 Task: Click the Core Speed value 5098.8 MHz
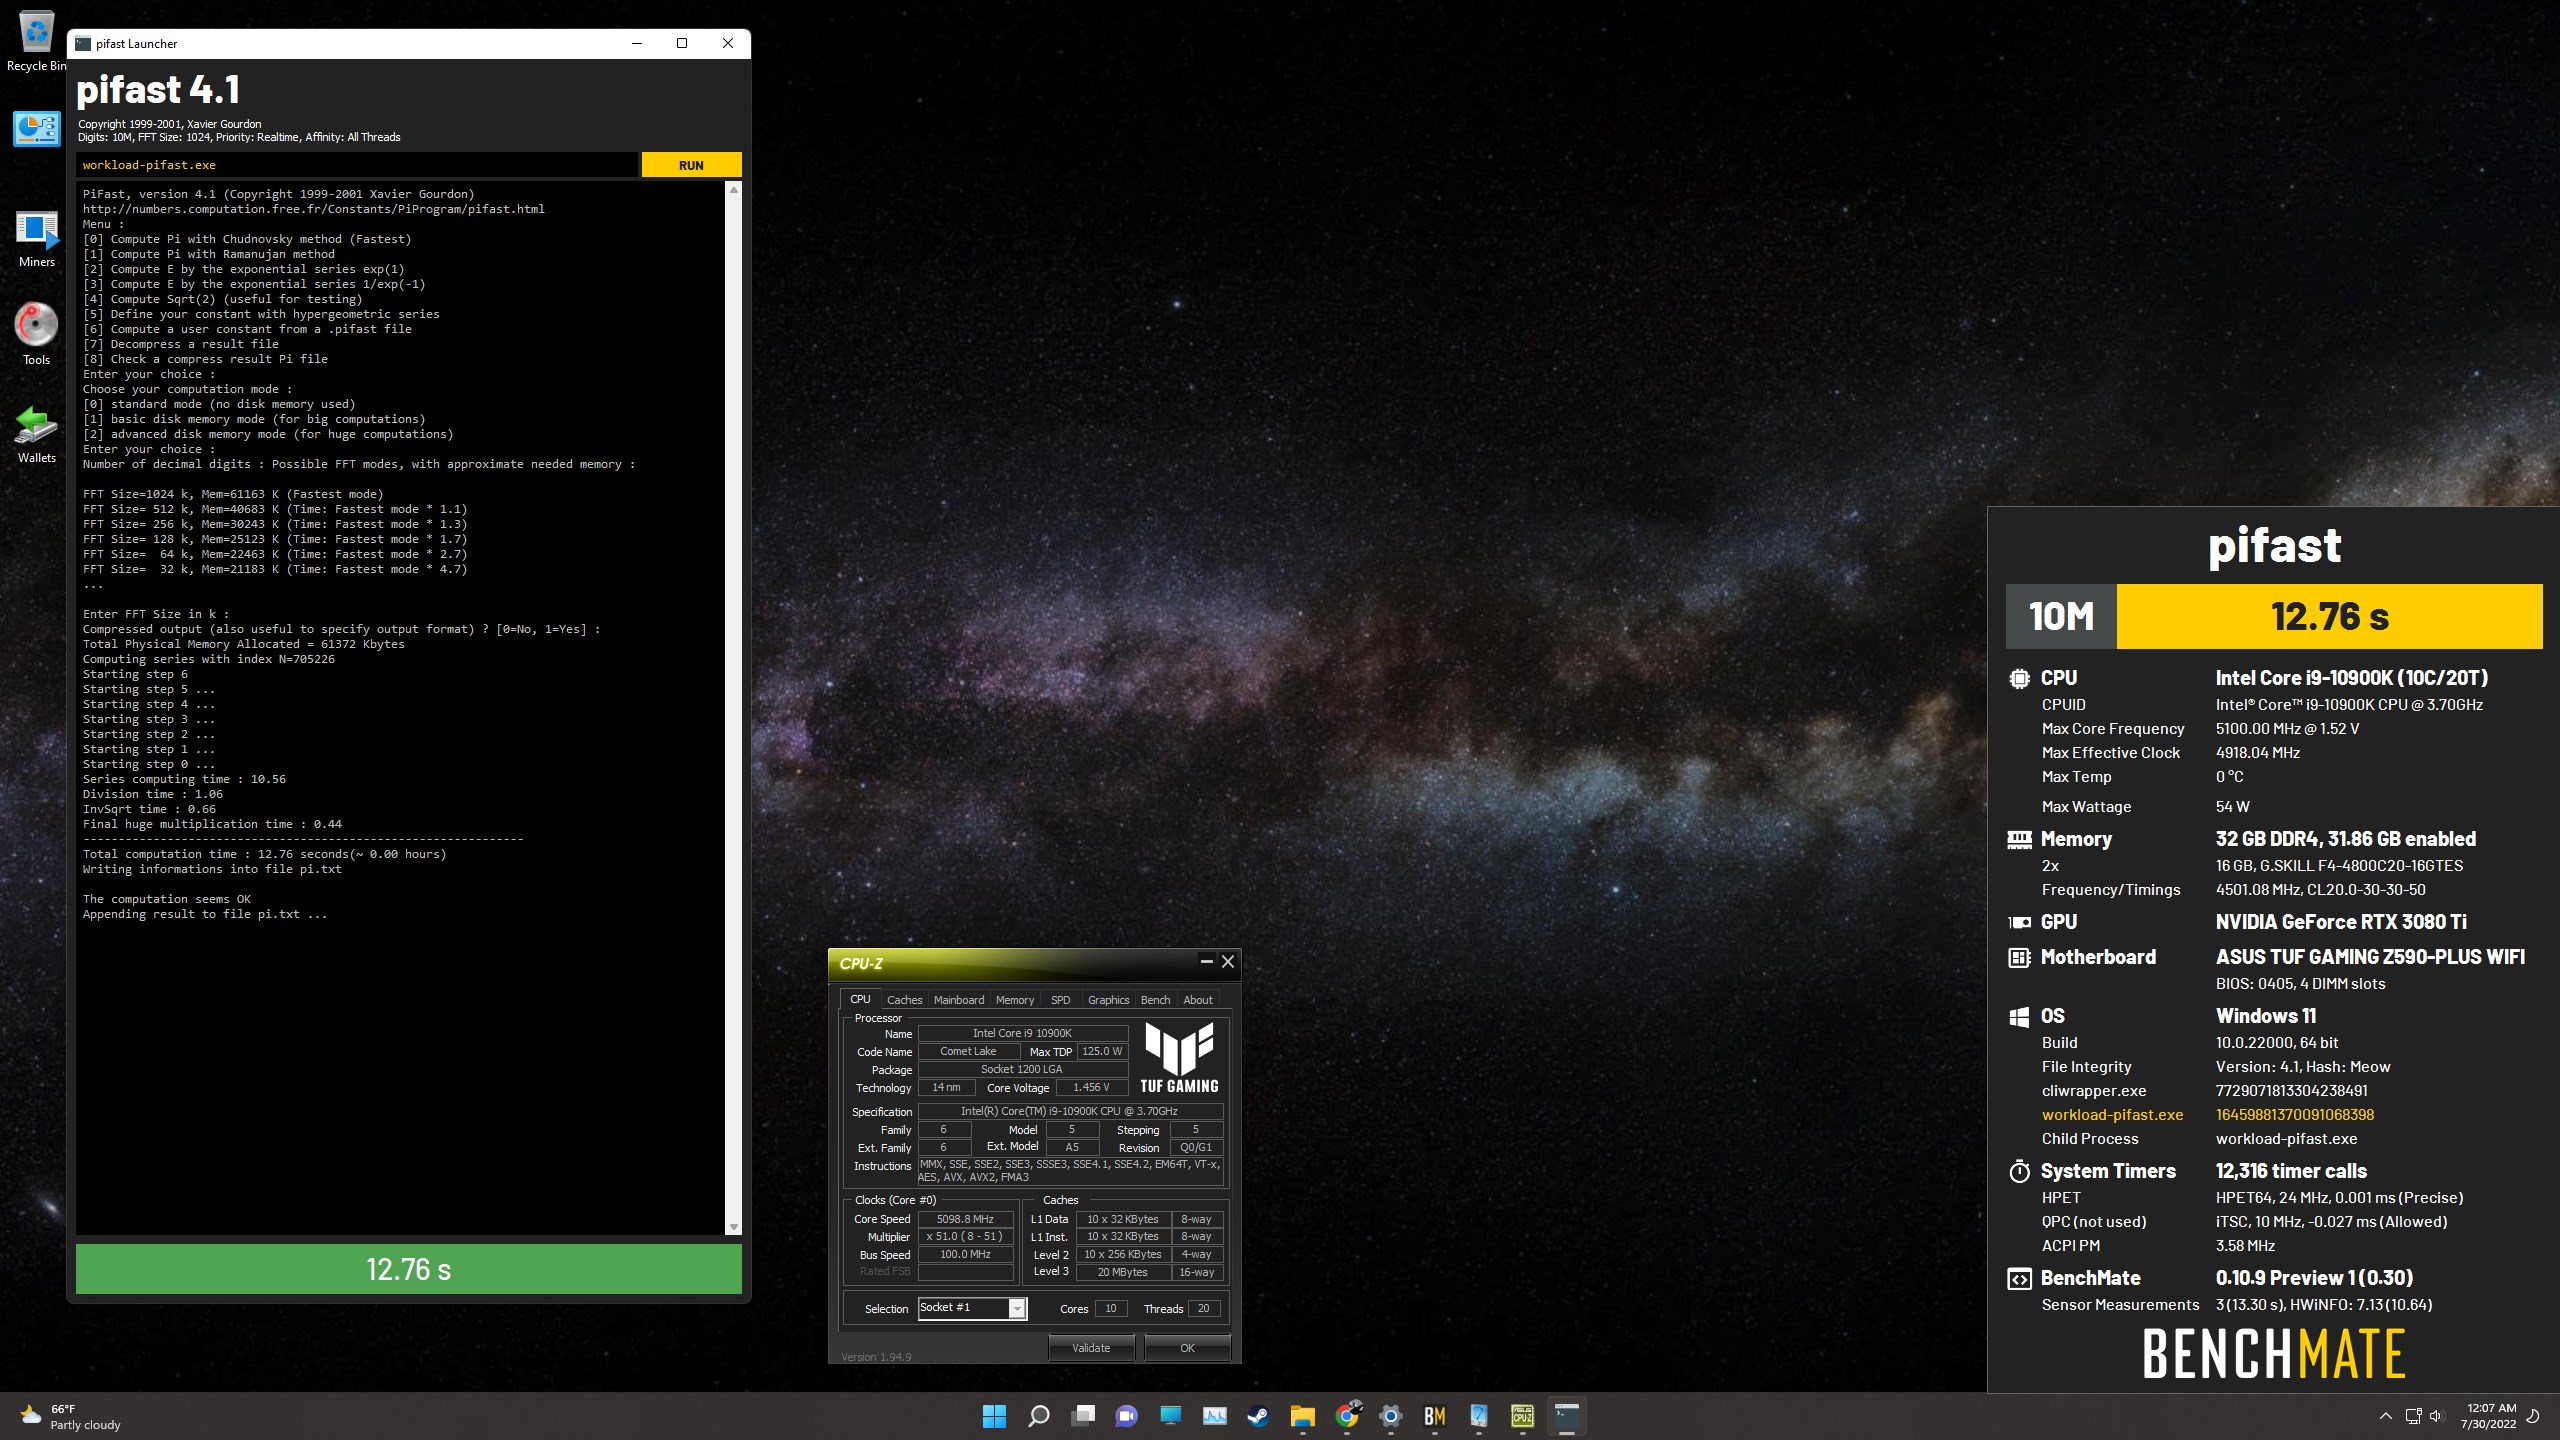click(x=965, y=1219)
